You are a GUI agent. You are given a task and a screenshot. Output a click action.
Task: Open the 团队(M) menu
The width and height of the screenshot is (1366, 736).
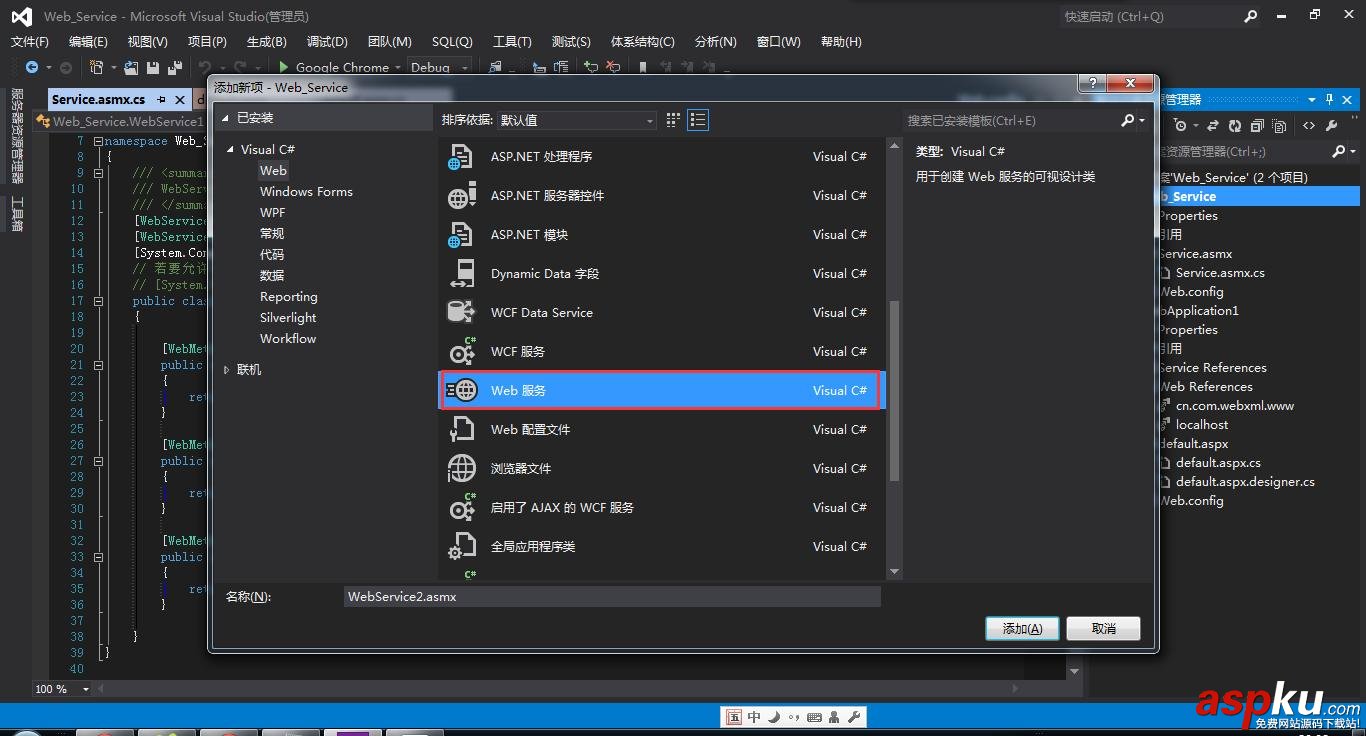pos(389,41)
